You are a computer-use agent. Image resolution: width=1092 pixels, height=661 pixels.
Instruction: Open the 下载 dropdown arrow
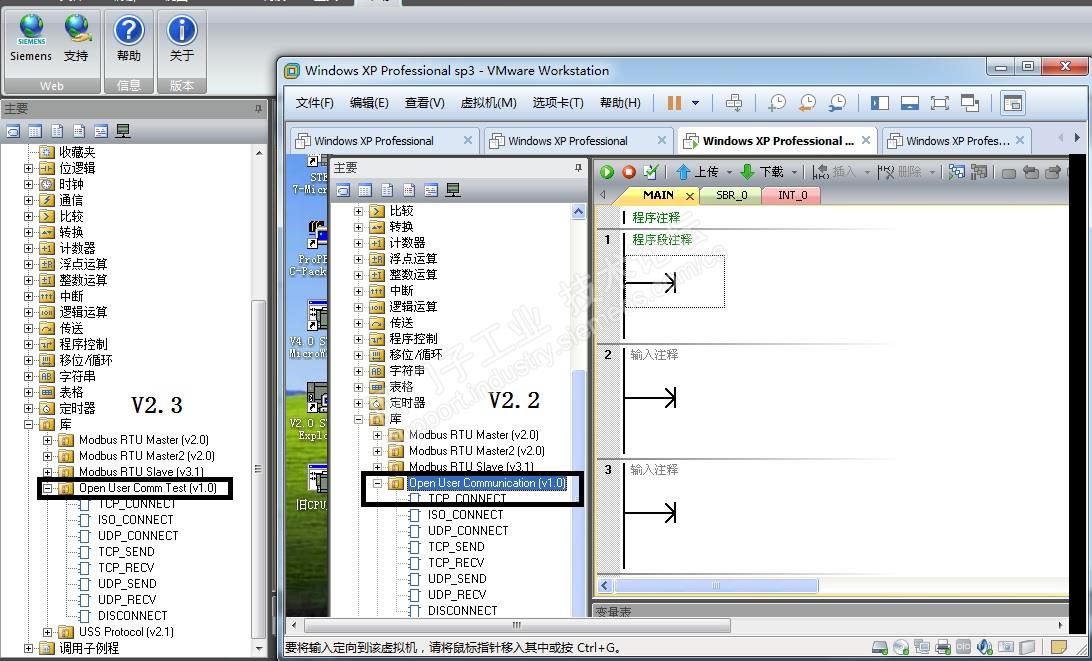(x=793, y=172)
